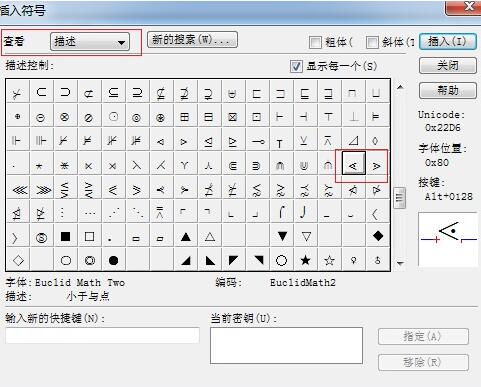Click the 新的搜索(W)... button
481x387 pixels.
click(x=192, y=40)
